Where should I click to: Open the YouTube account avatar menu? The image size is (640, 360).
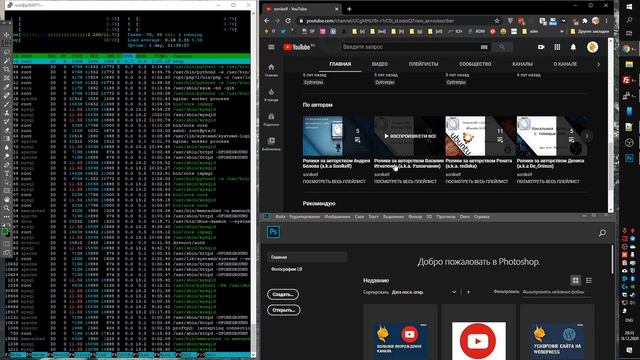[592, 47]
